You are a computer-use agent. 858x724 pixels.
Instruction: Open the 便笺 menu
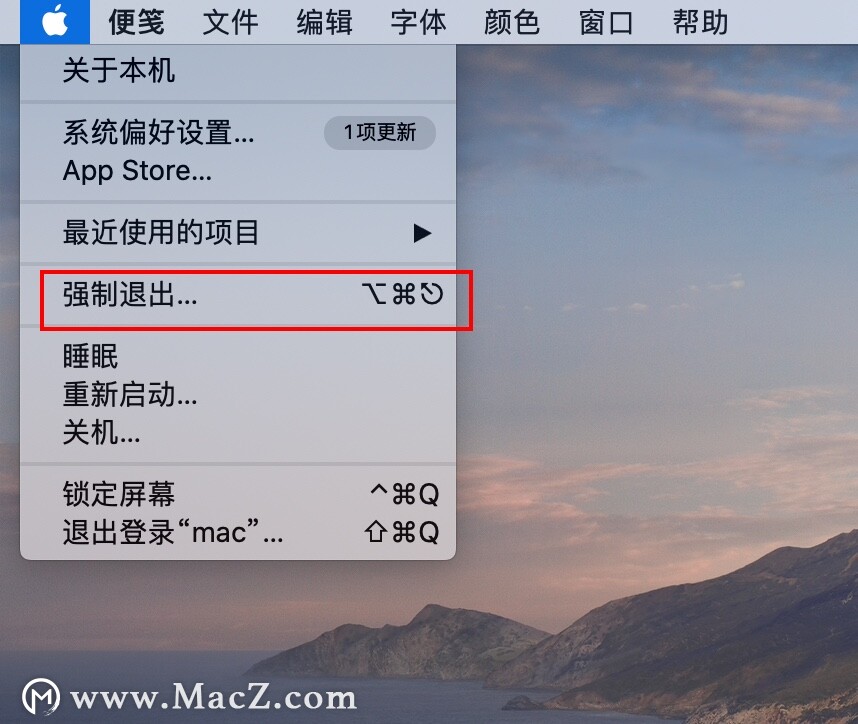[136, 22]
